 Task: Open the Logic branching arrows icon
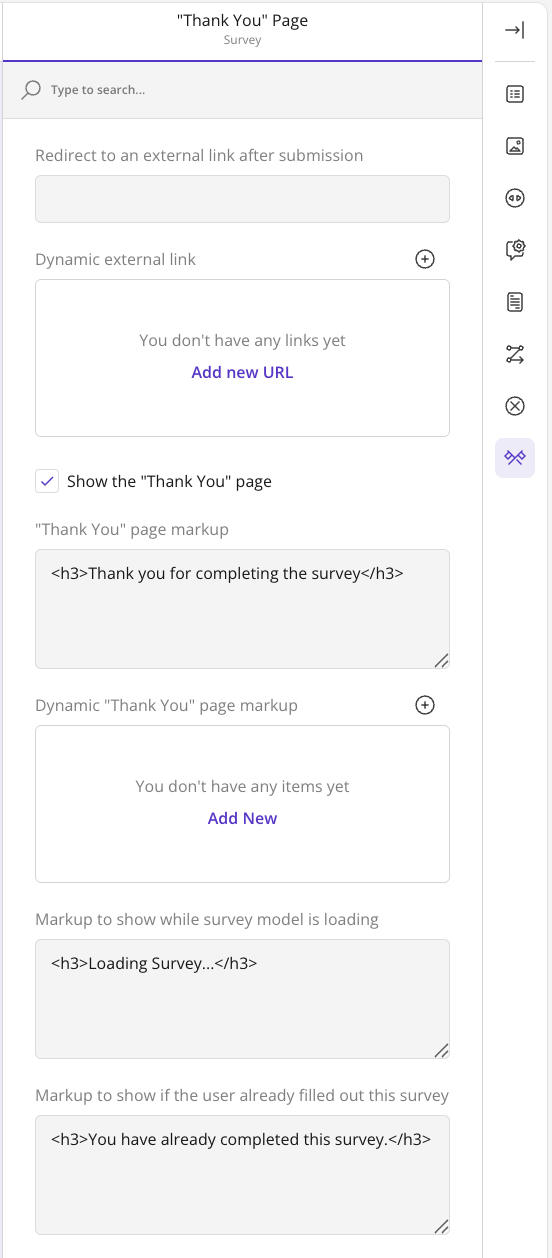pos(515,354)
